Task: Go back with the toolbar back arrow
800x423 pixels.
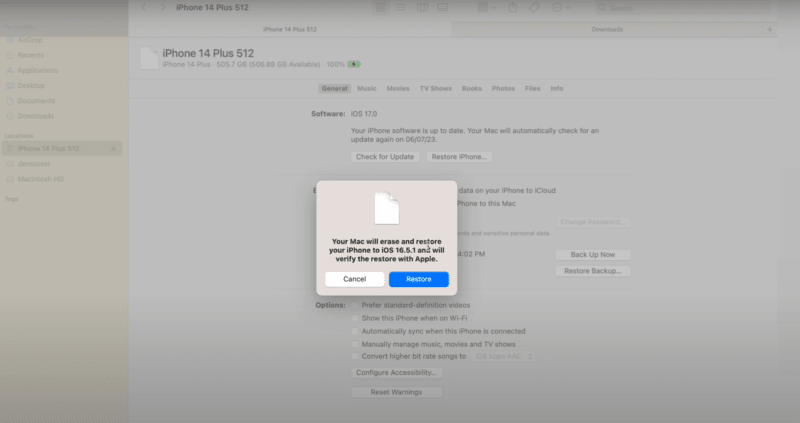Action: click(143, 7)
